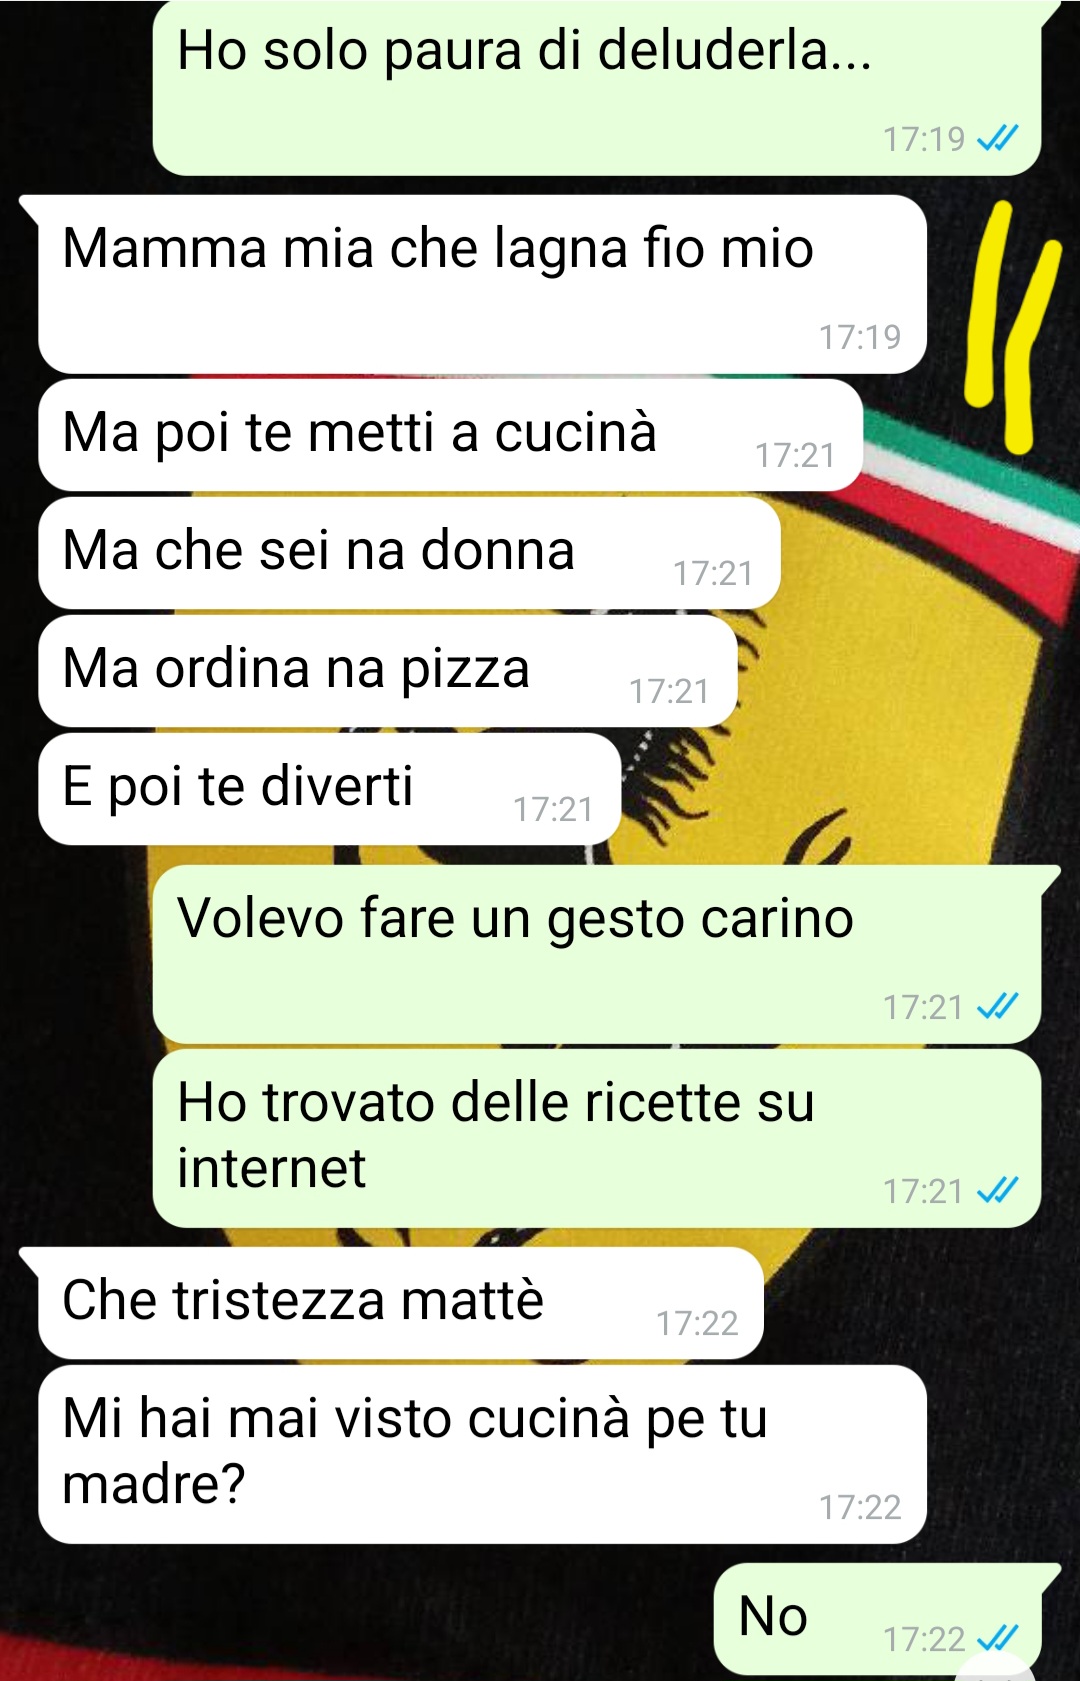Select the message 'Mamma mia che lagna fio mio'

coord(482,284)
